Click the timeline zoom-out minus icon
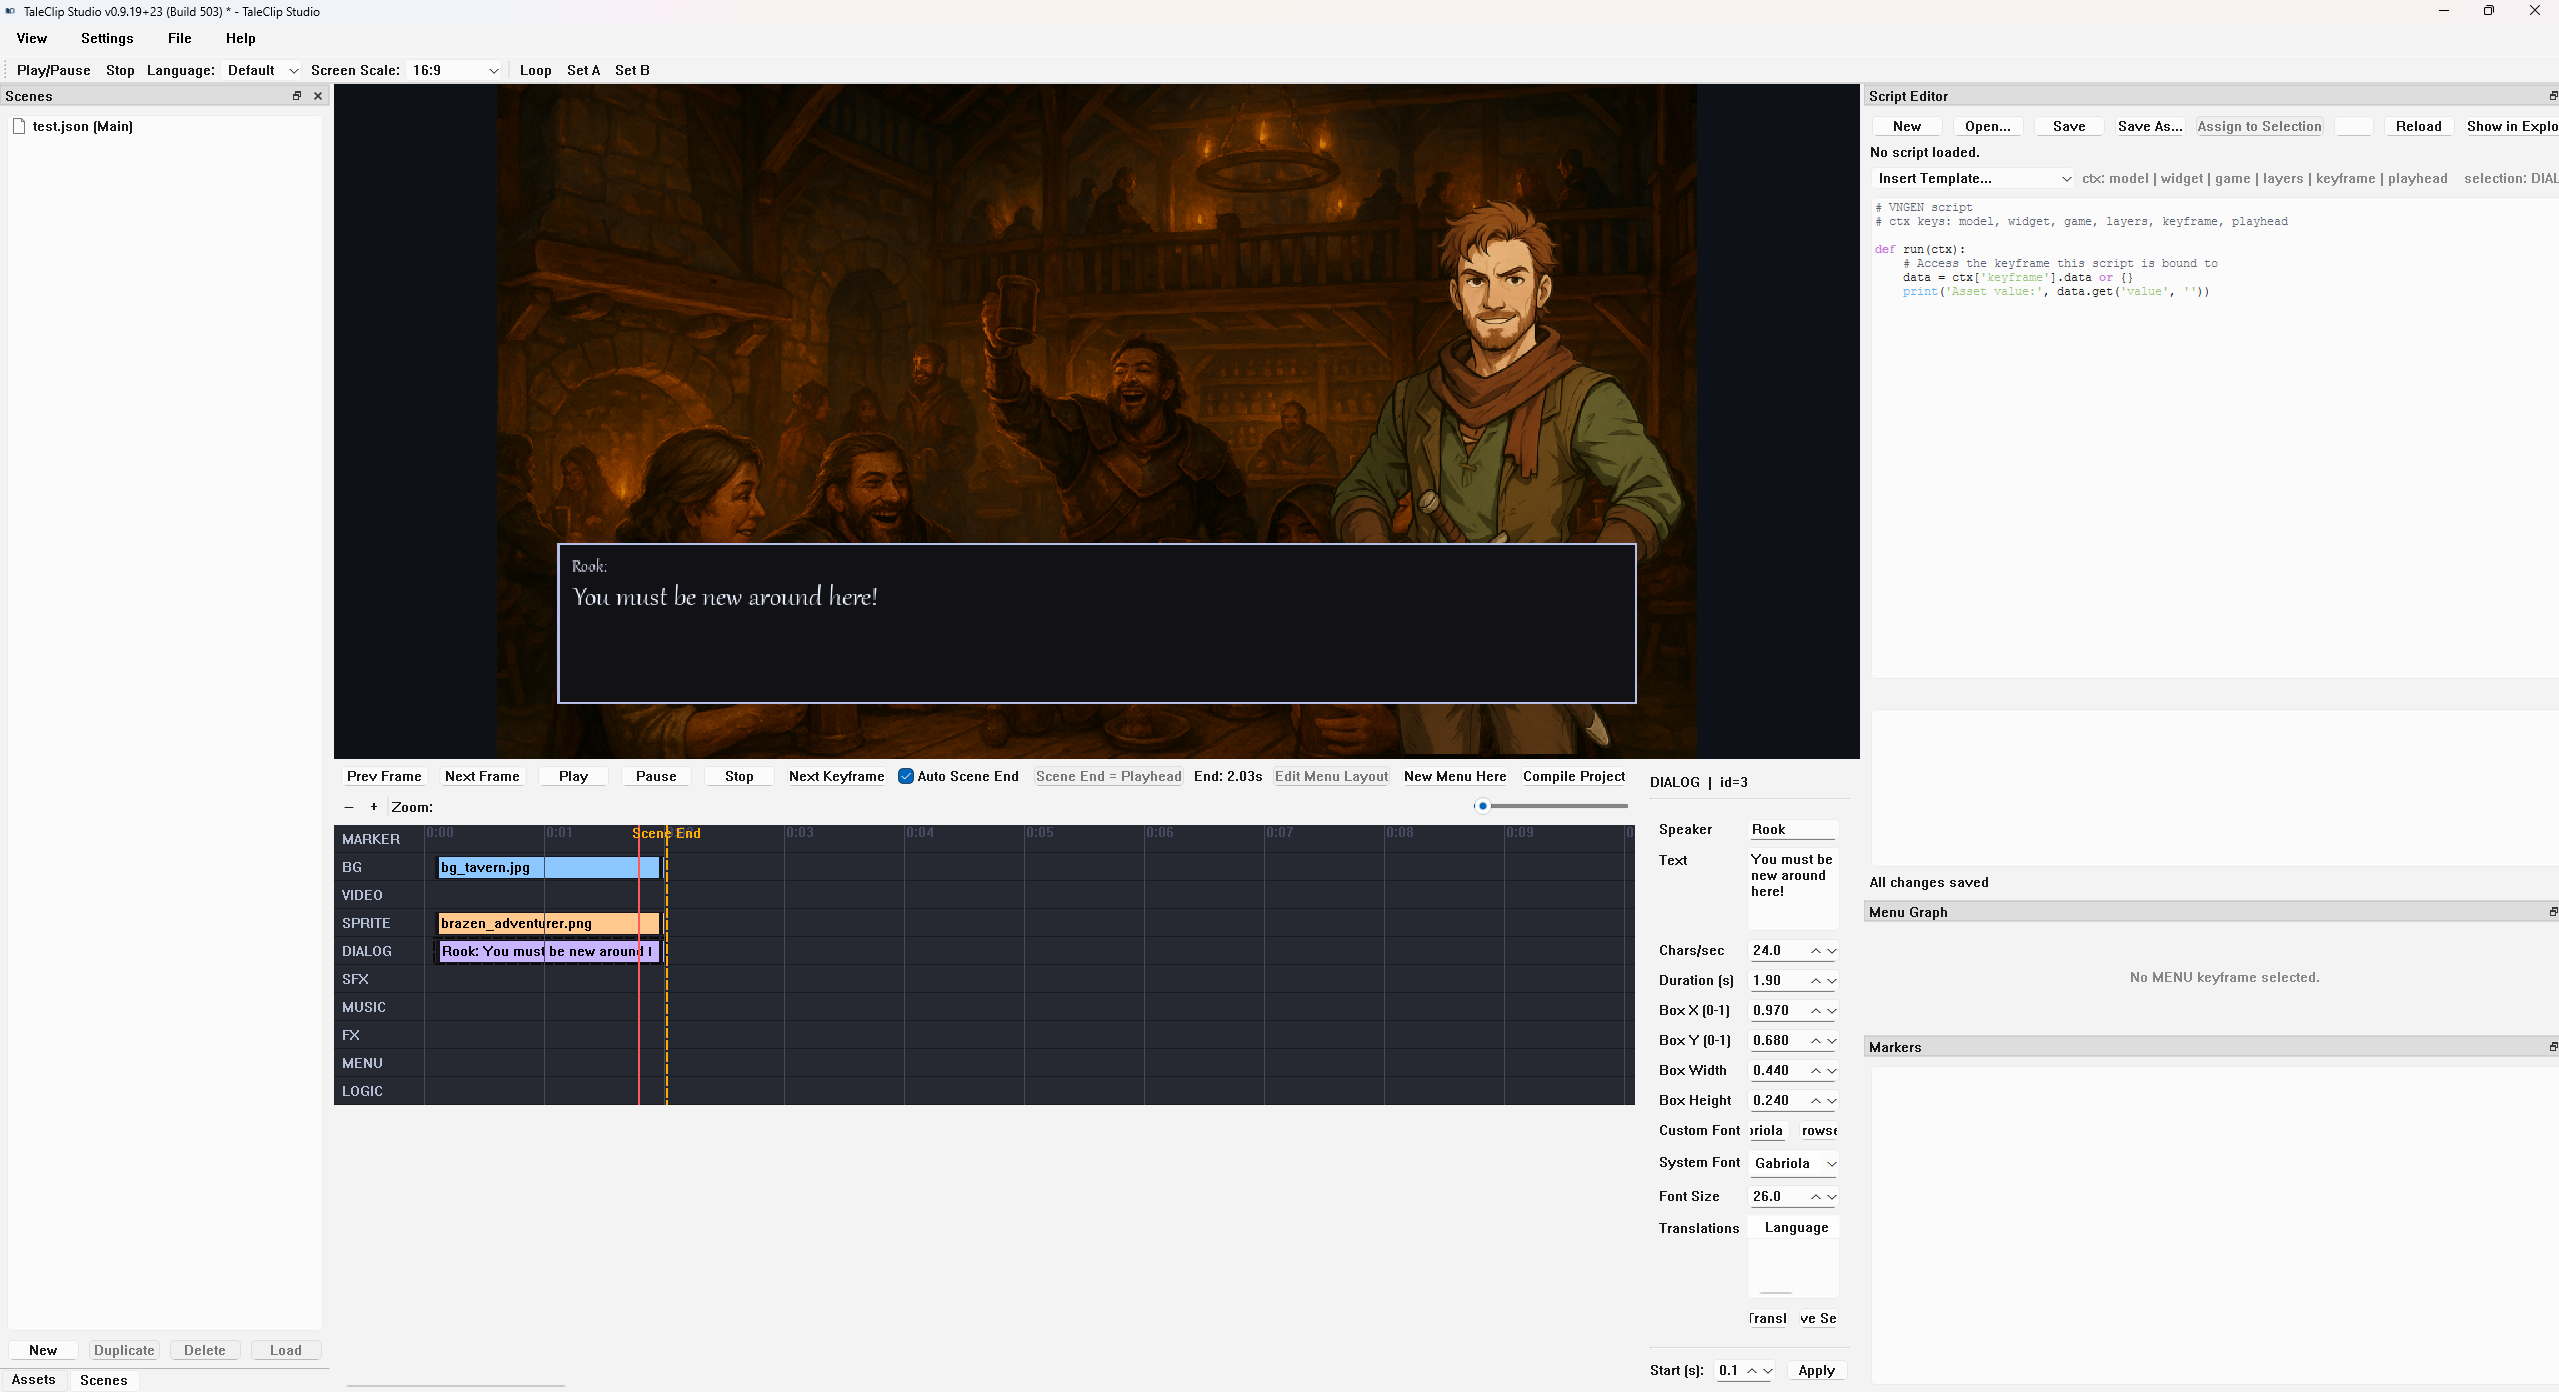 [x=349, y=807]
